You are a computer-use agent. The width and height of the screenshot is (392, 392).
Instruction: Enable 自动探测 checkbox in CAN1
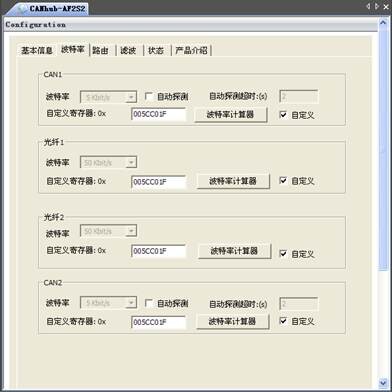coord(149,97)
